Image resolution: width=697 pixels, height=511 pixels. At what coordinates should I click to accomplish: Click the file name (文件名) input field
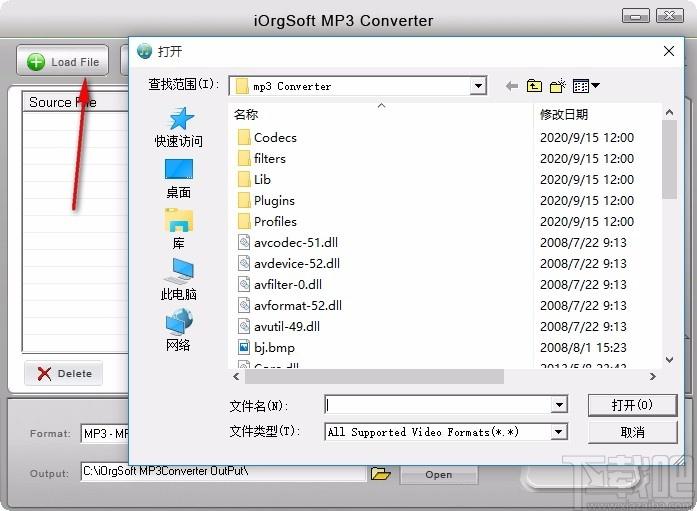coord(438,404)
